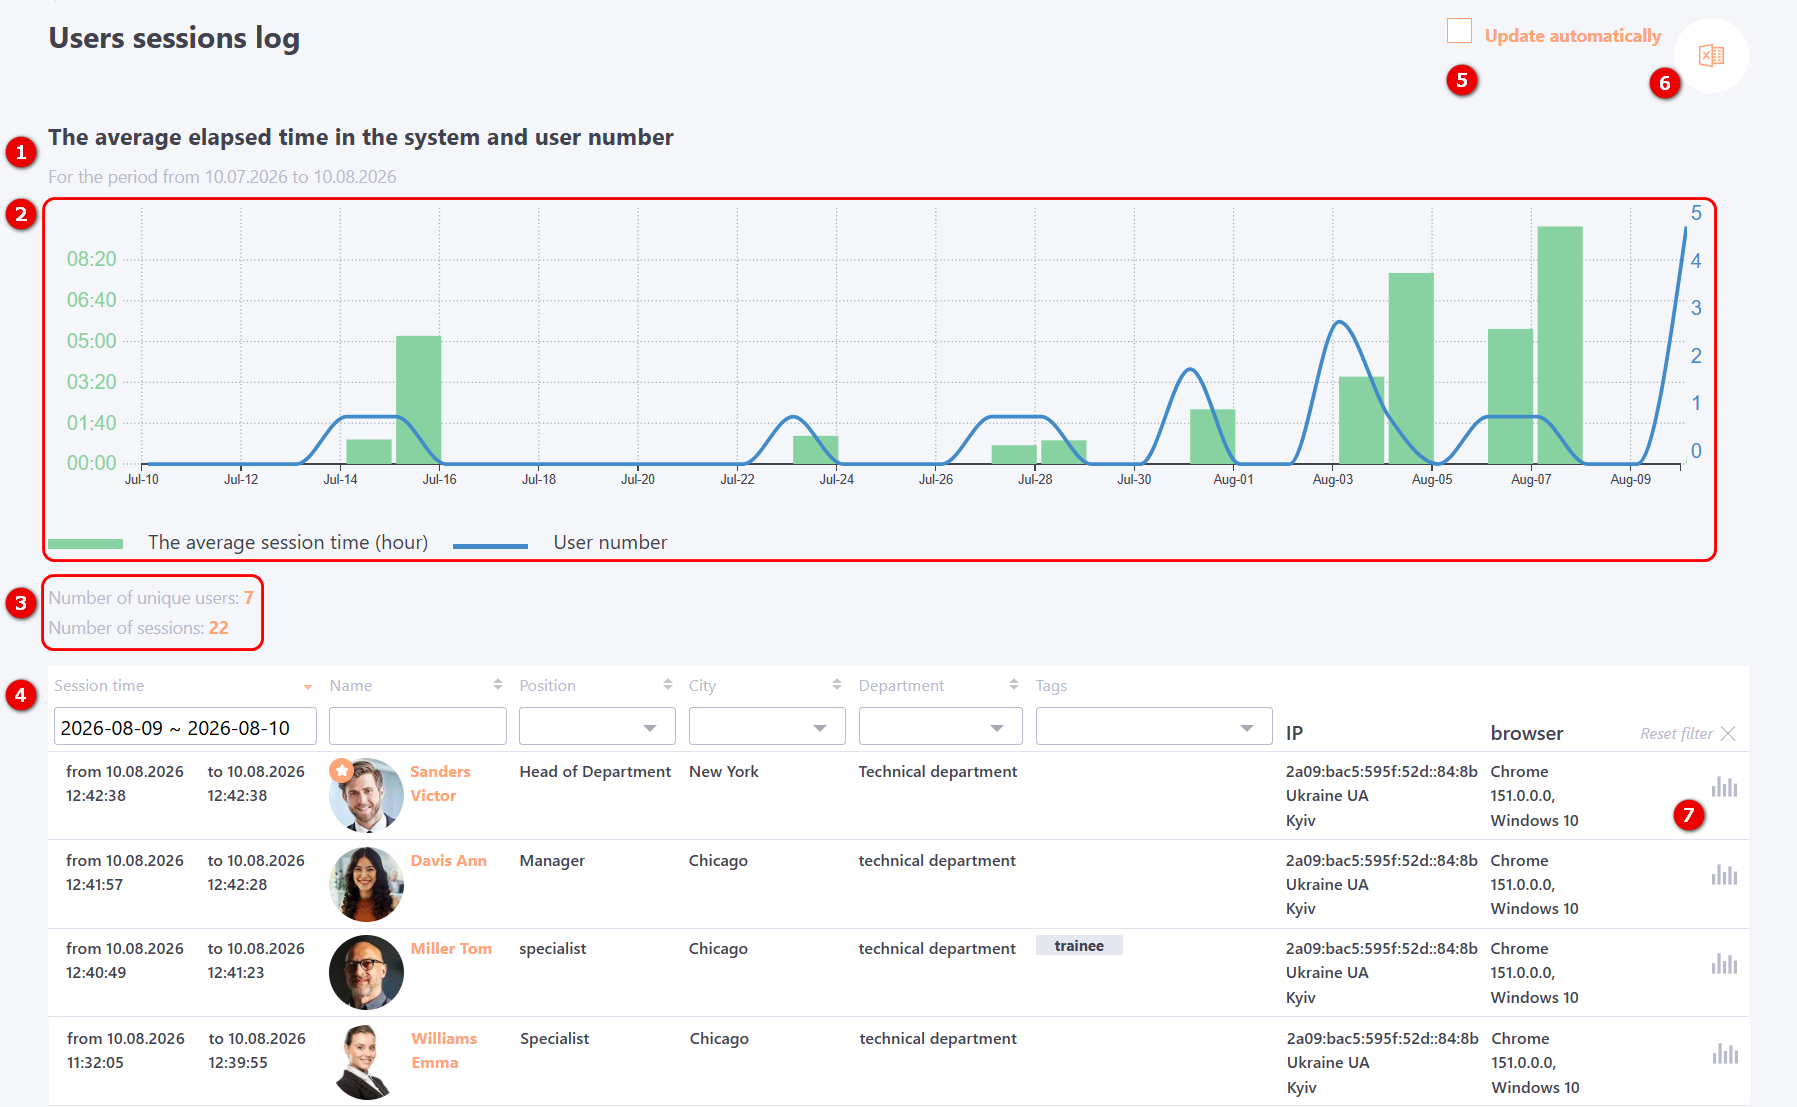The height and width of the screenshot is (1107, 1797).
Task: Enable the Update automatically checkbox
Action: coord(1459,31)
